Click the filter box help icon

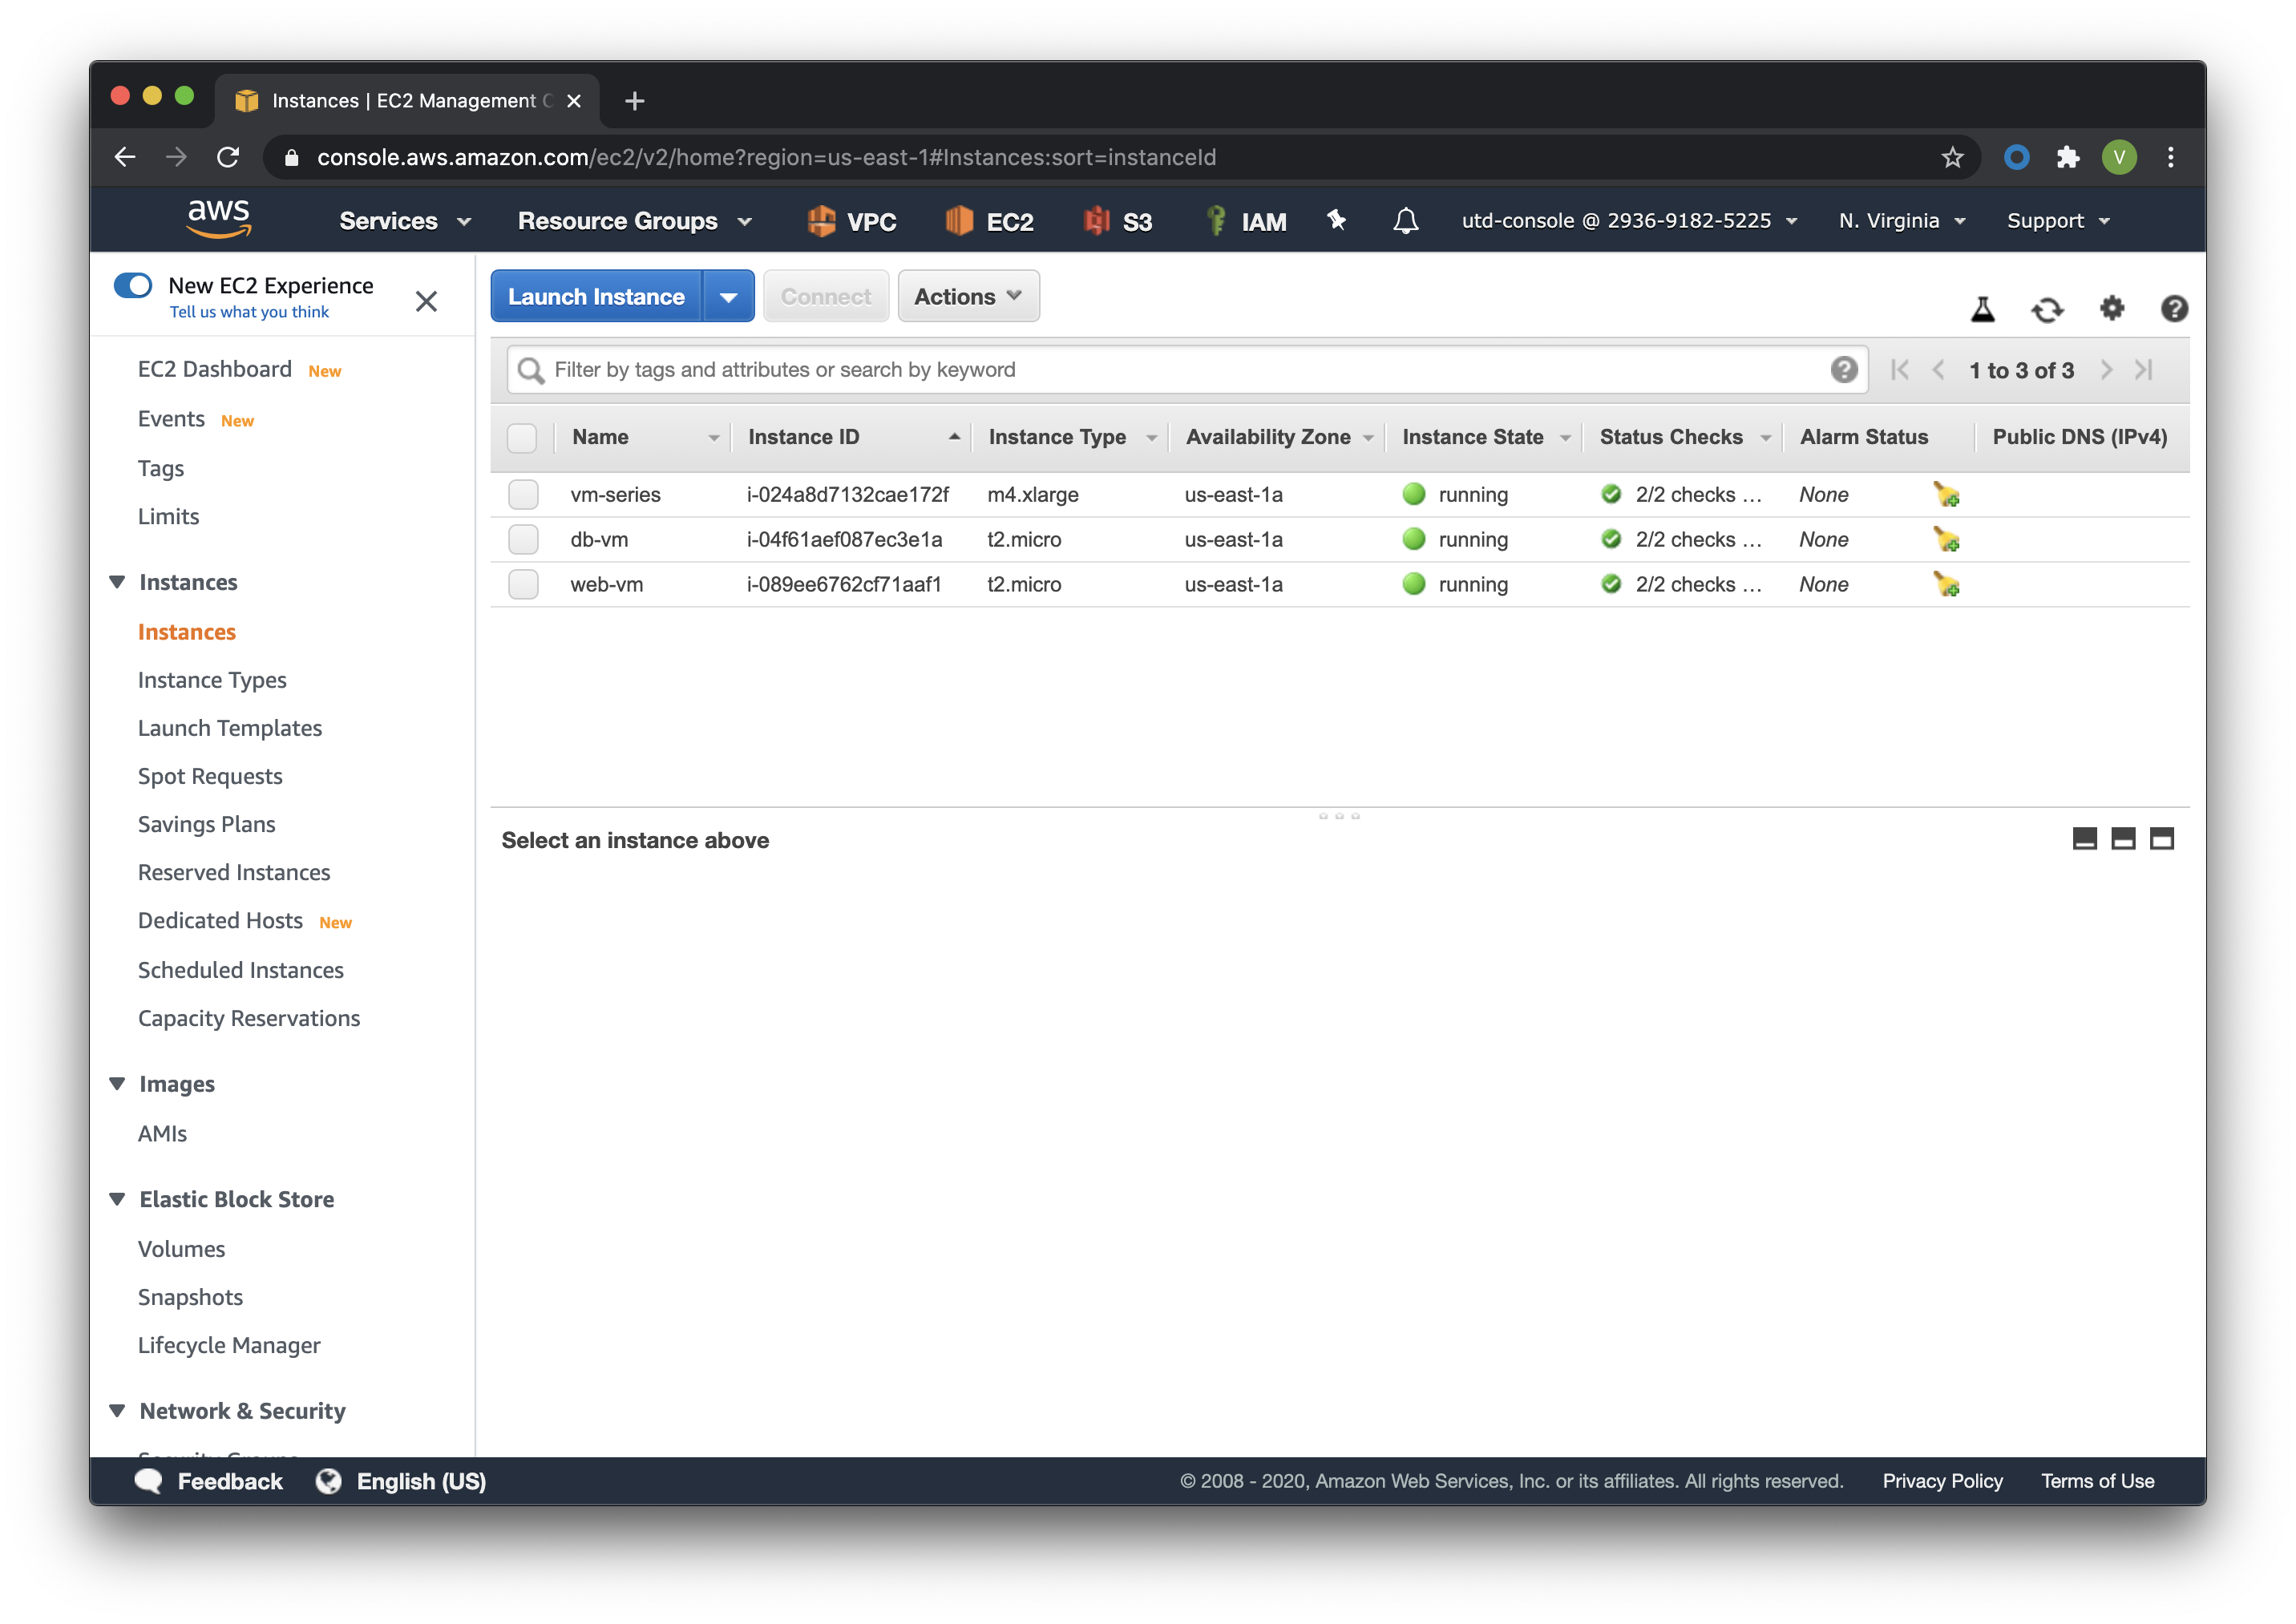point(1844,369)
